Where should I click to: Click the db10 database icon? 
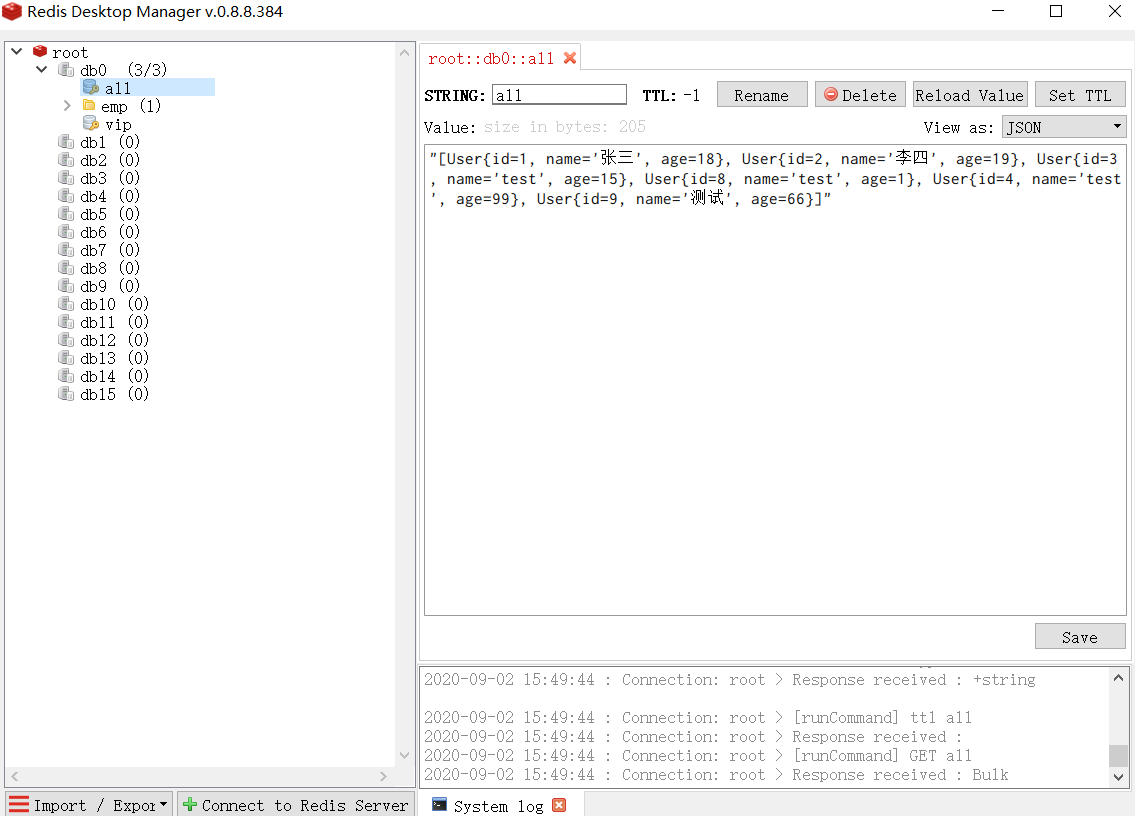66,303
